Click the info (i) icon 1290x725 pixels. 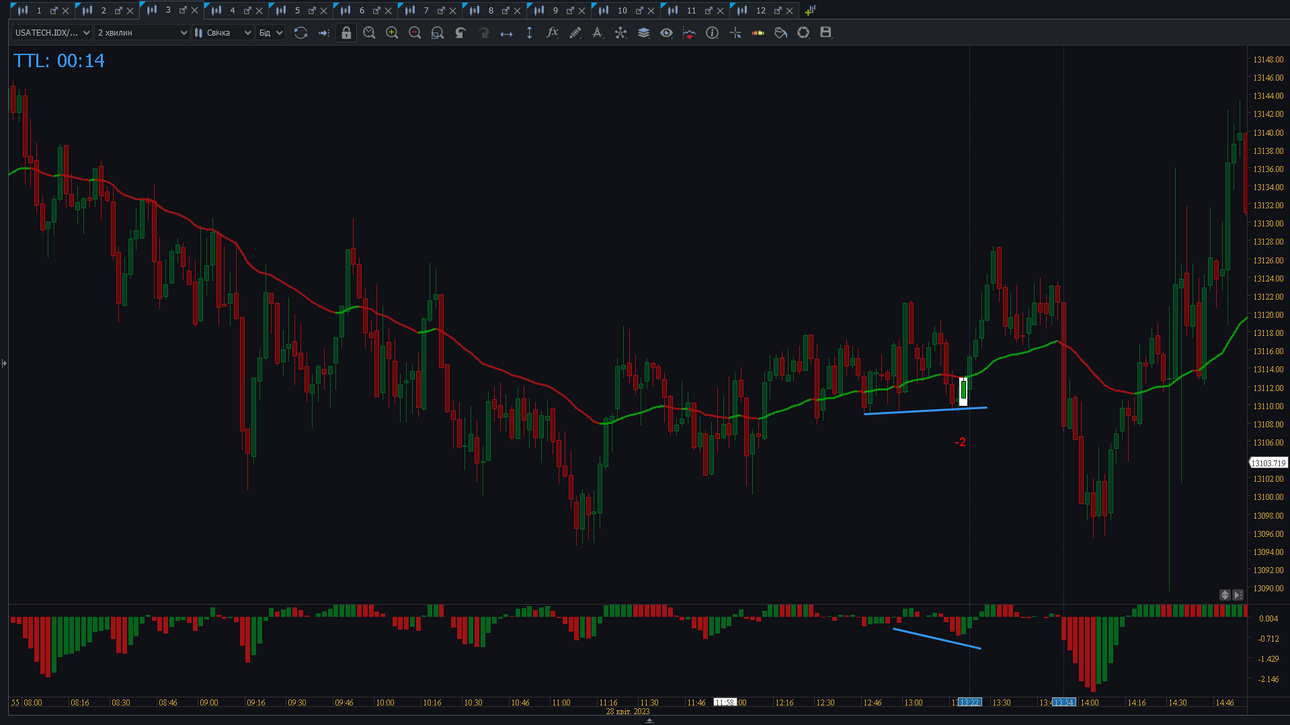[x=712, y=33]
